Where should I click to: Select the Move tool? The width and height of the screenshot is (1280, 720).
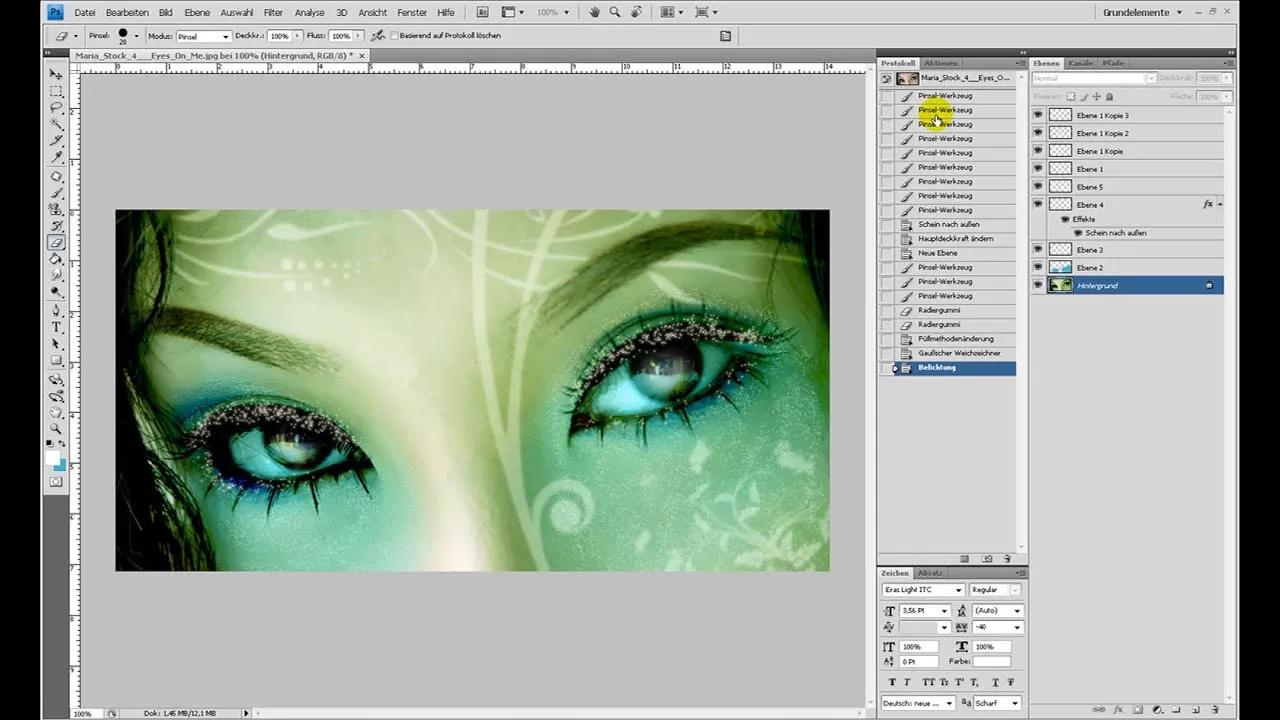pos(57,74)
